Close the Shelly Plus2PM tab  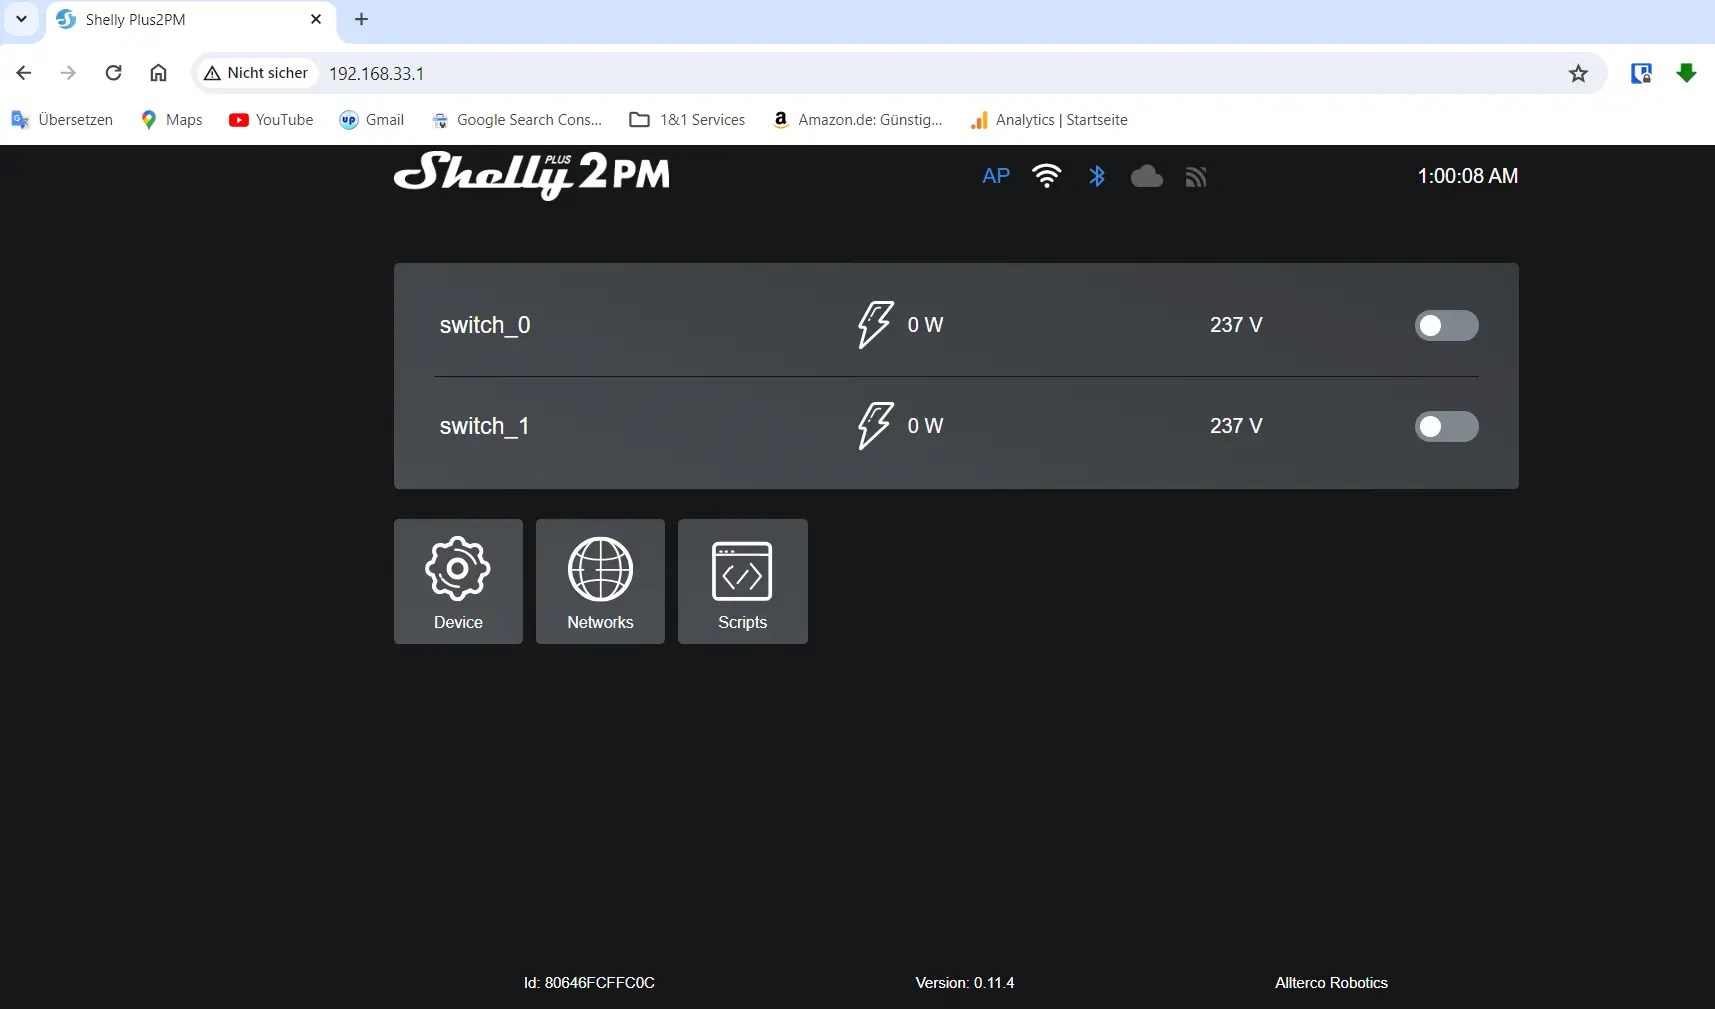coord(316,19)
